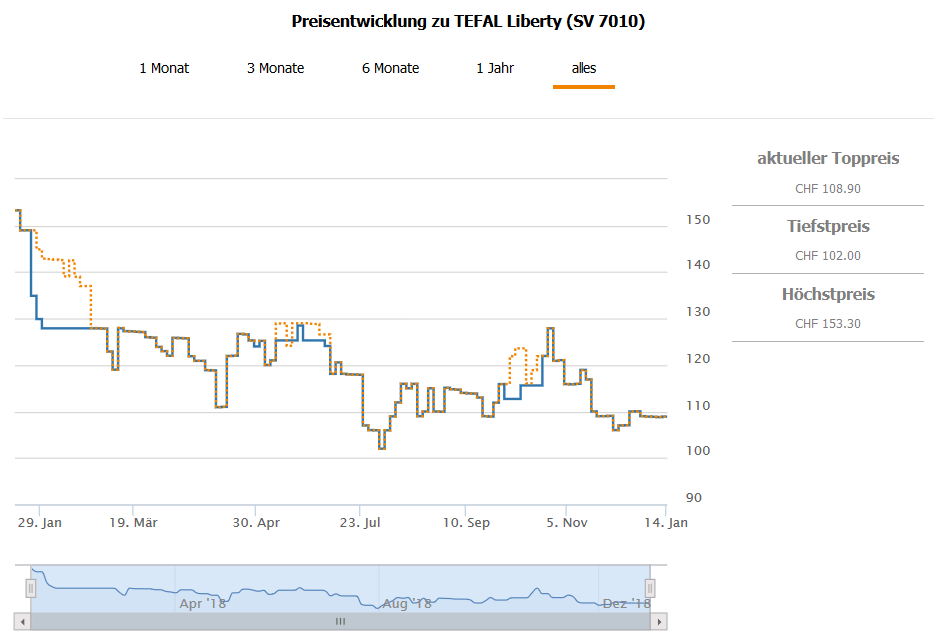936x641 pixels.
Task: Click the 5. Nov label on the x-axis
Action: 567,523
